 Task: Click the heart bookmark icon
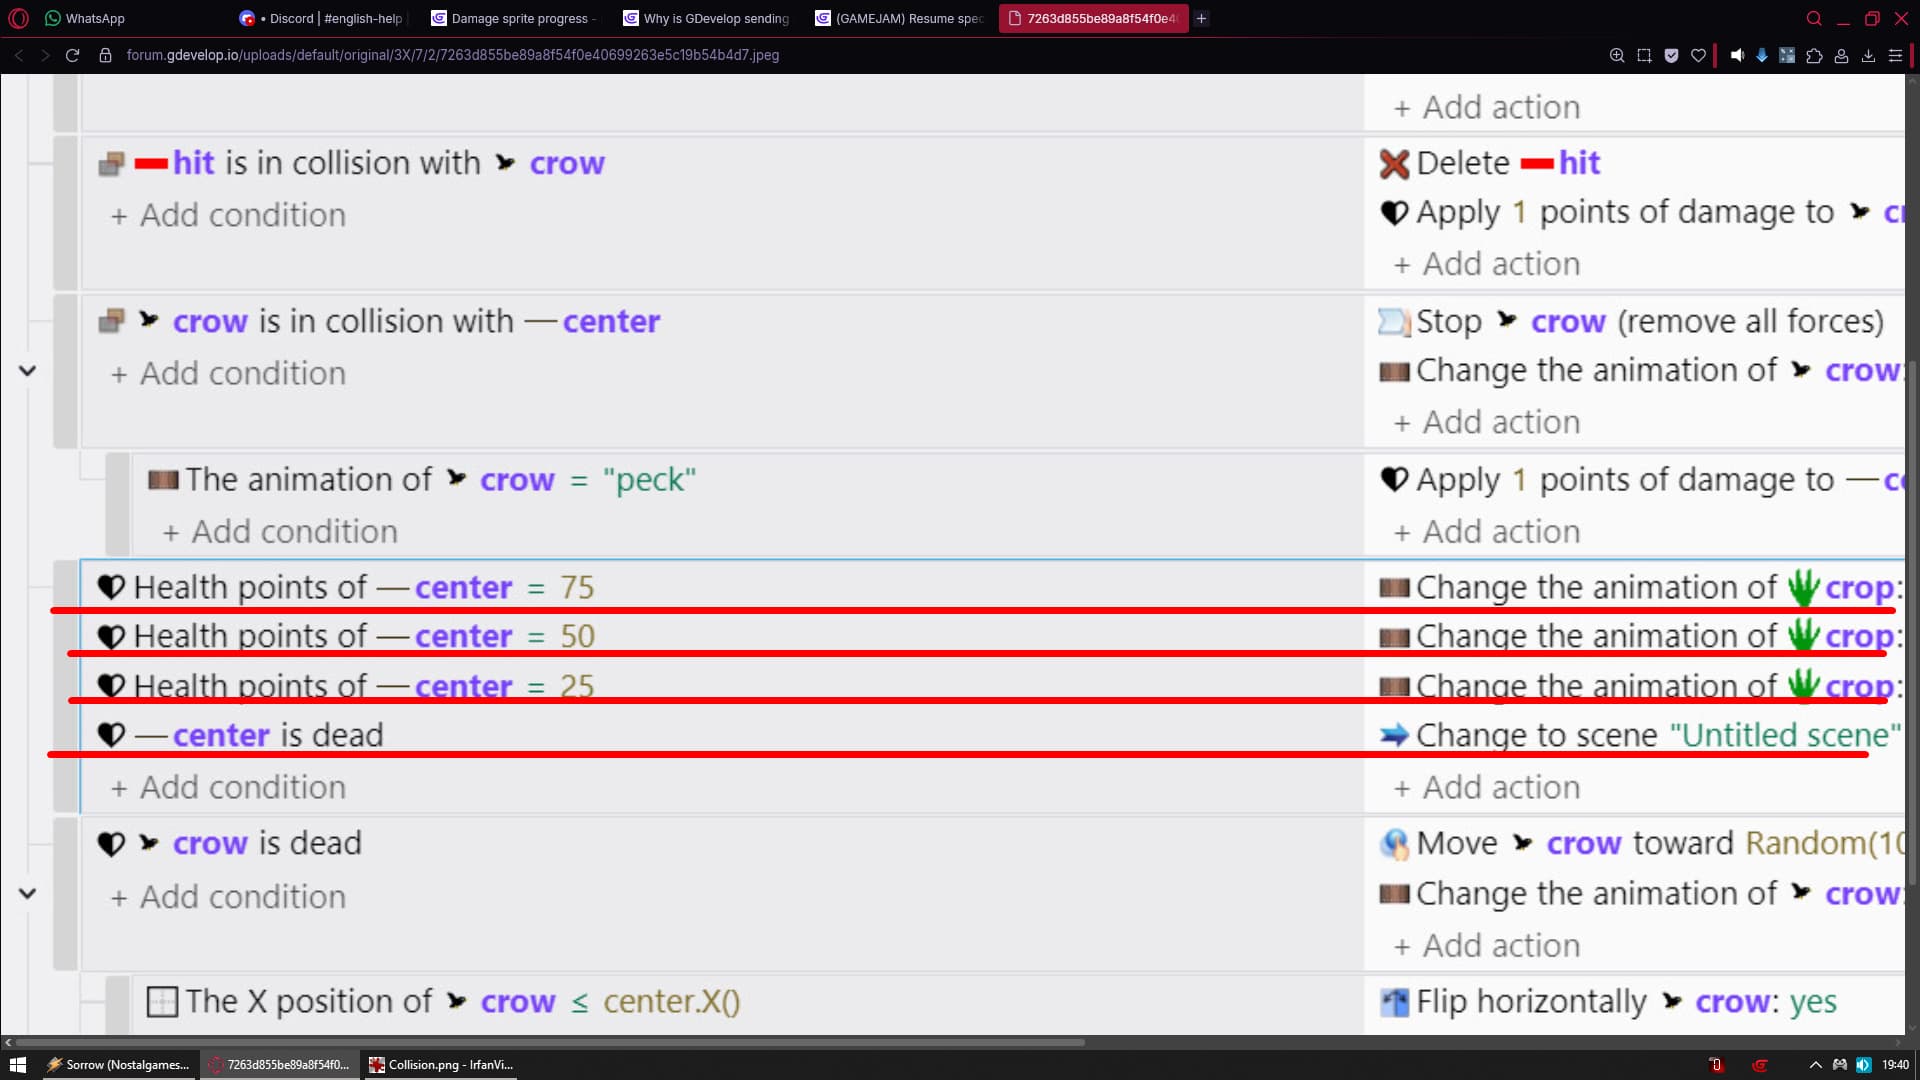click(x=1698, y=56)
